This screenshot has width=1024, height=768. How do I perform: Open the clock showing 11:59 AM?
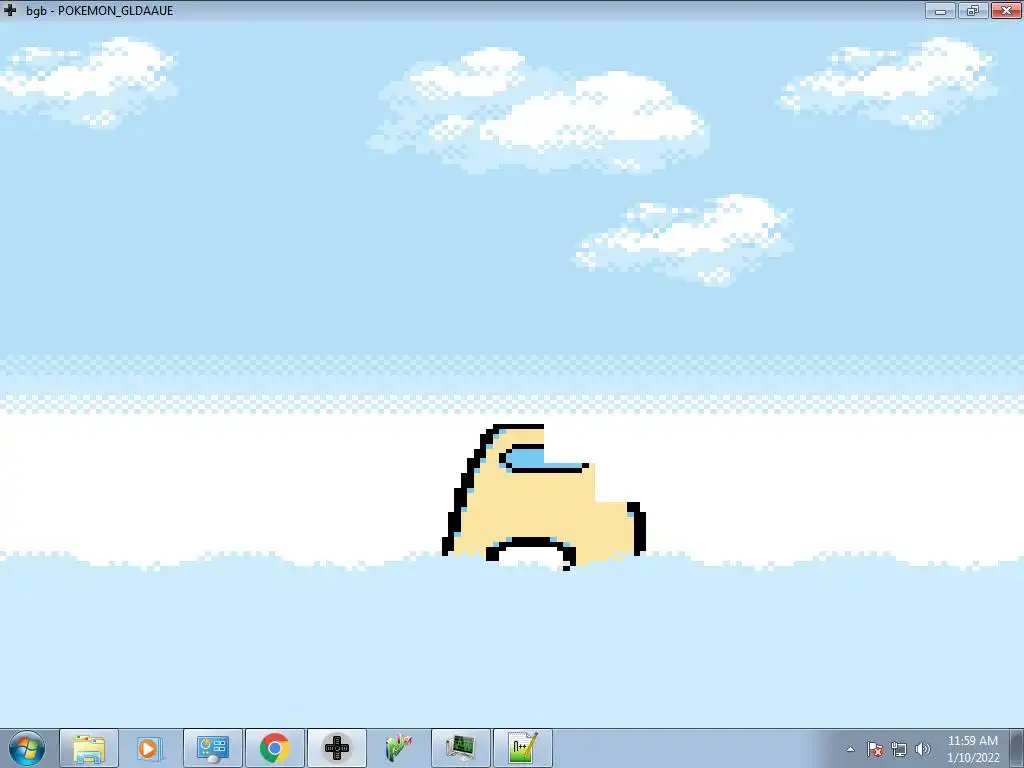tap(973, 748)
